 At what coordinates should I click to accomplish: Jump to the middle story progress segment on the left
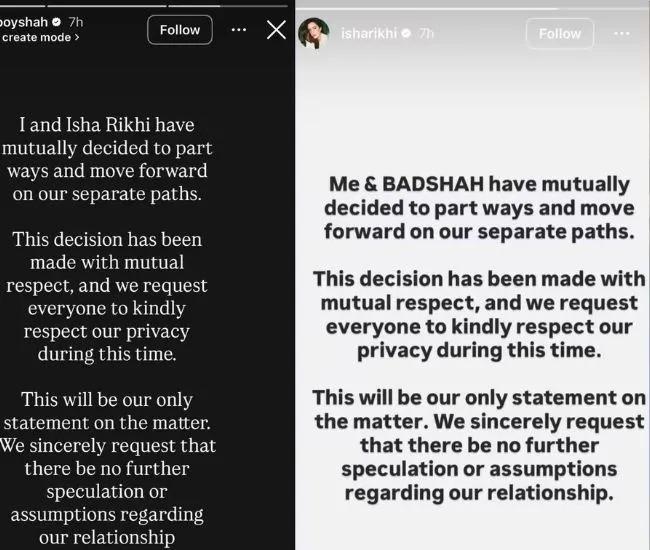point(107,6)
